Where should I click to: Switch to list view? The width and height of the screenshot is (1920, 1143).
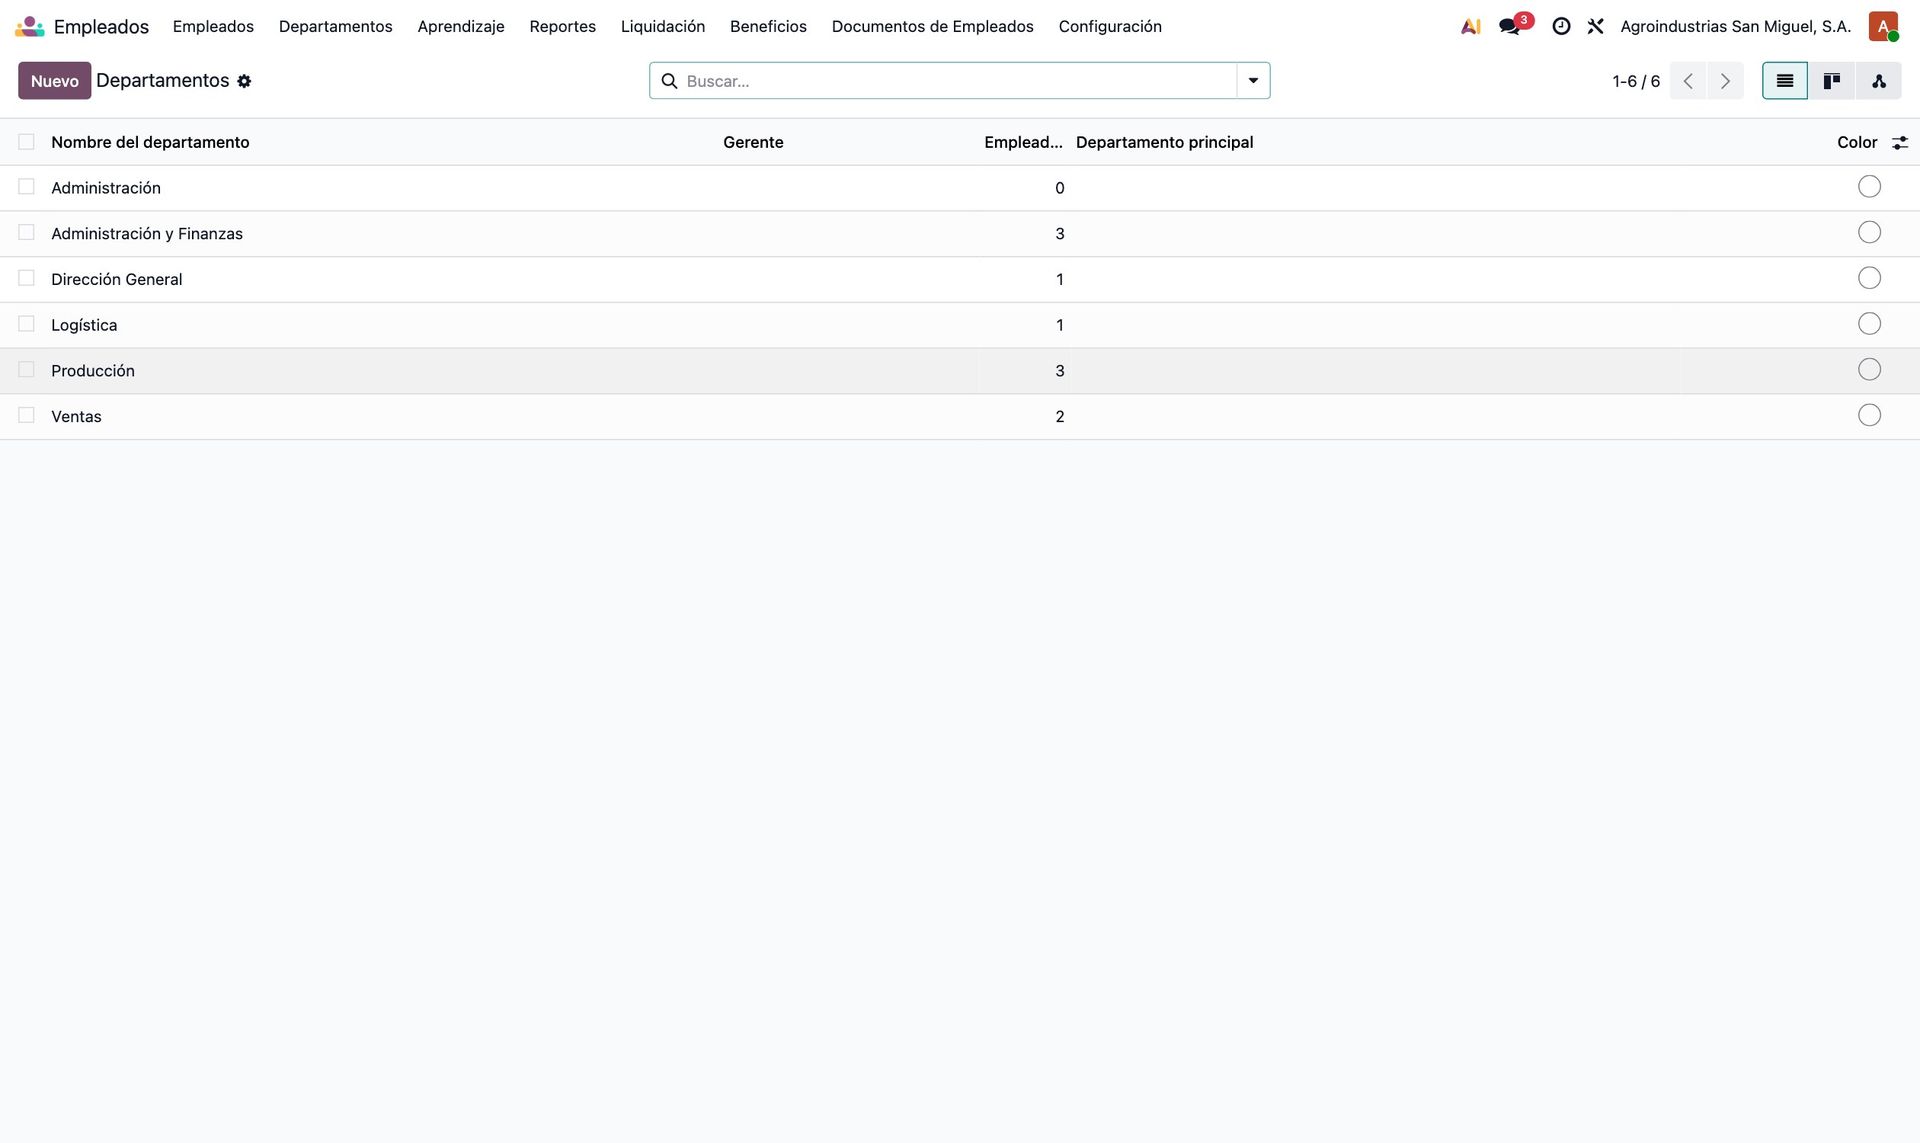click(x=1785, y=81)
